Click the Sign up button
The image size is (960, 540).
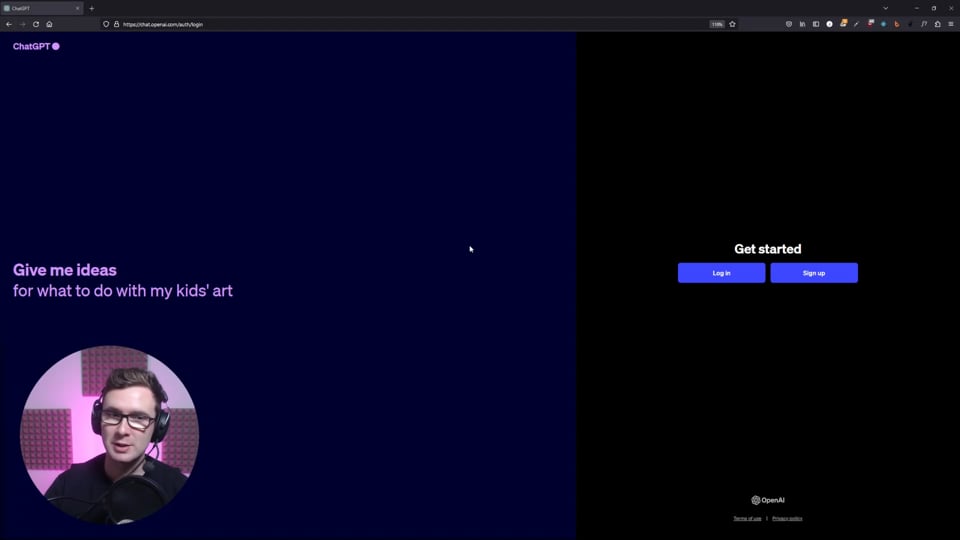[x=814, y=273]
